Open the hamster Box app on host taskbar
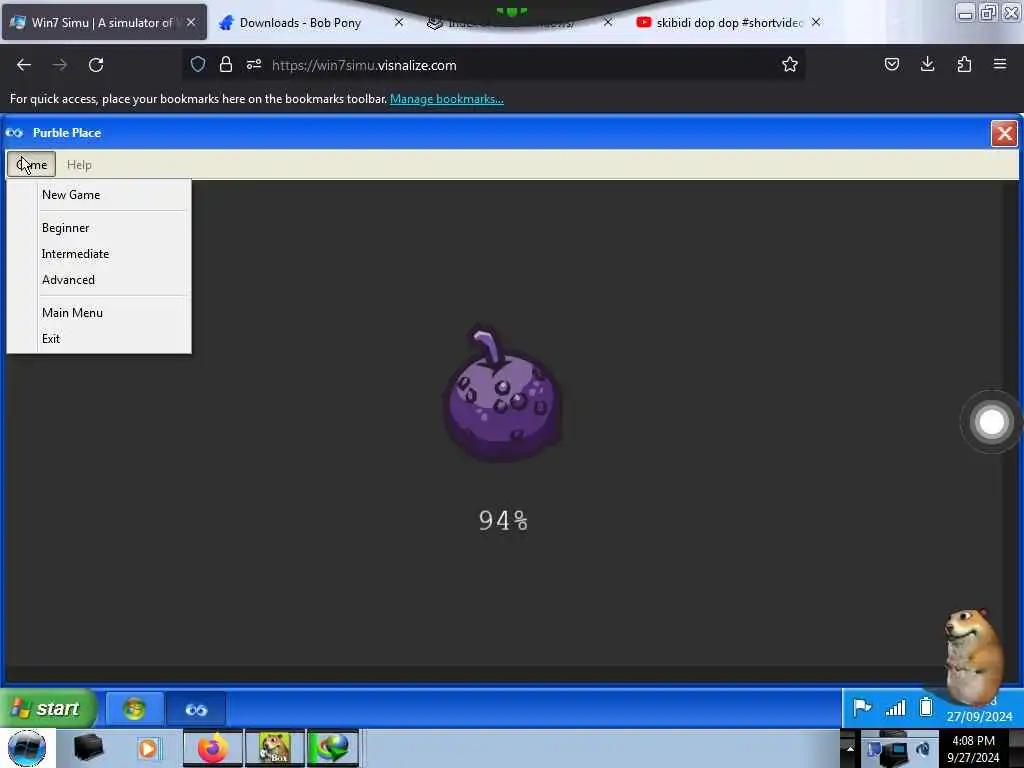 [x=274, y=748]
